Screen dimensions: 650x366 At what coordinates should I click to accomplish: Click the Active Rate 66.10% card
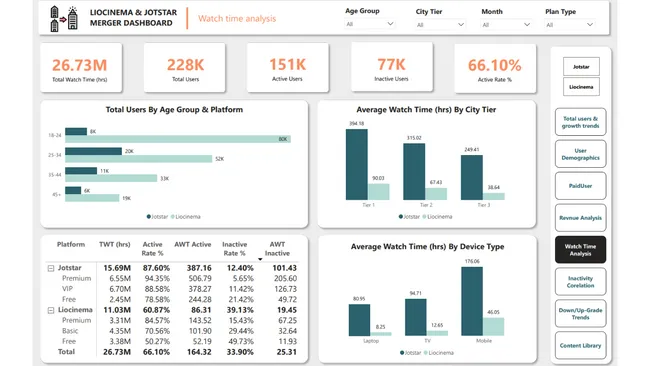495,68
